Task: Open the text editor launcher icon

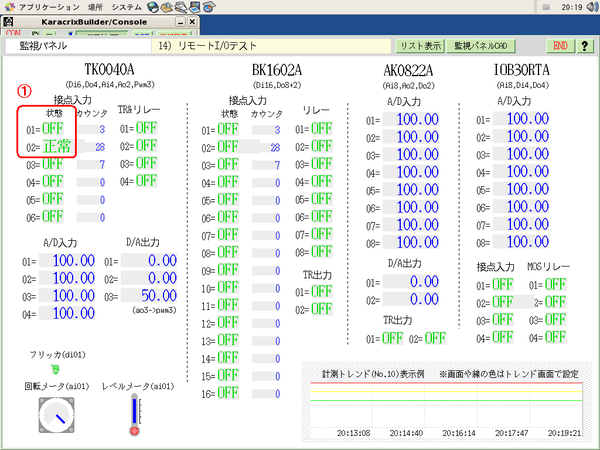Action: coord(181,7)
